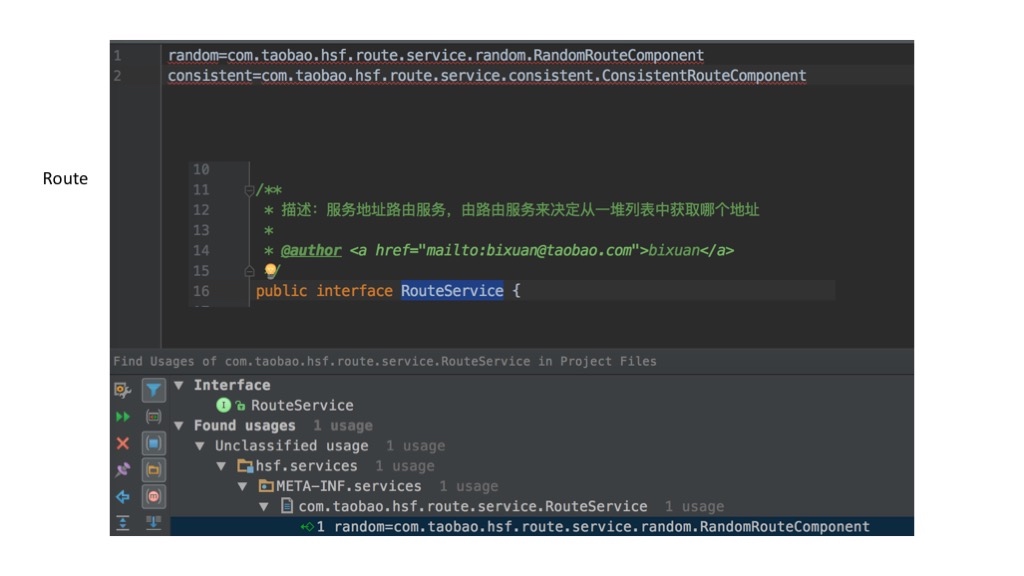Close the results with the red X icon
The width and height of the screenshot is (1024, 576).
click(122, 443)
